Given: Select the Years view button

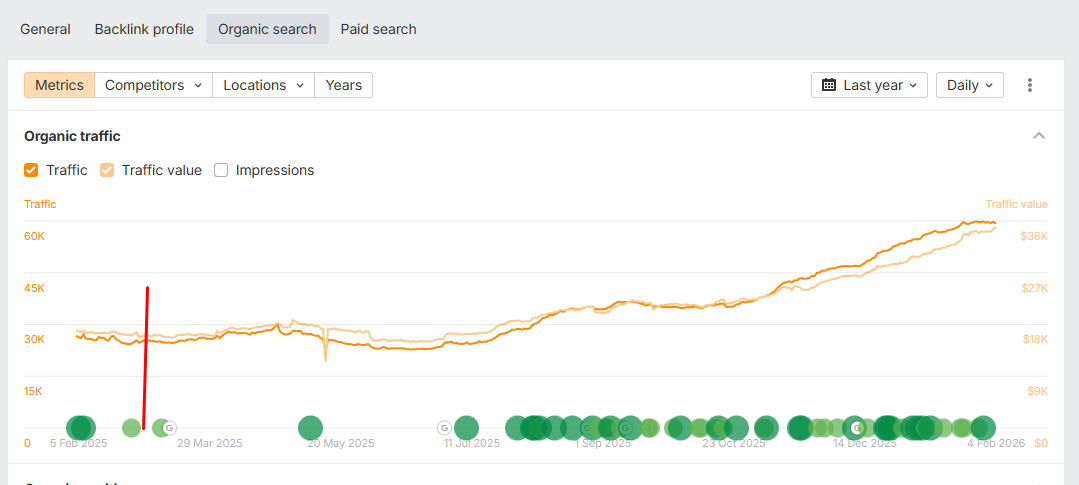Looking at the screenshot, I should 343,85.
